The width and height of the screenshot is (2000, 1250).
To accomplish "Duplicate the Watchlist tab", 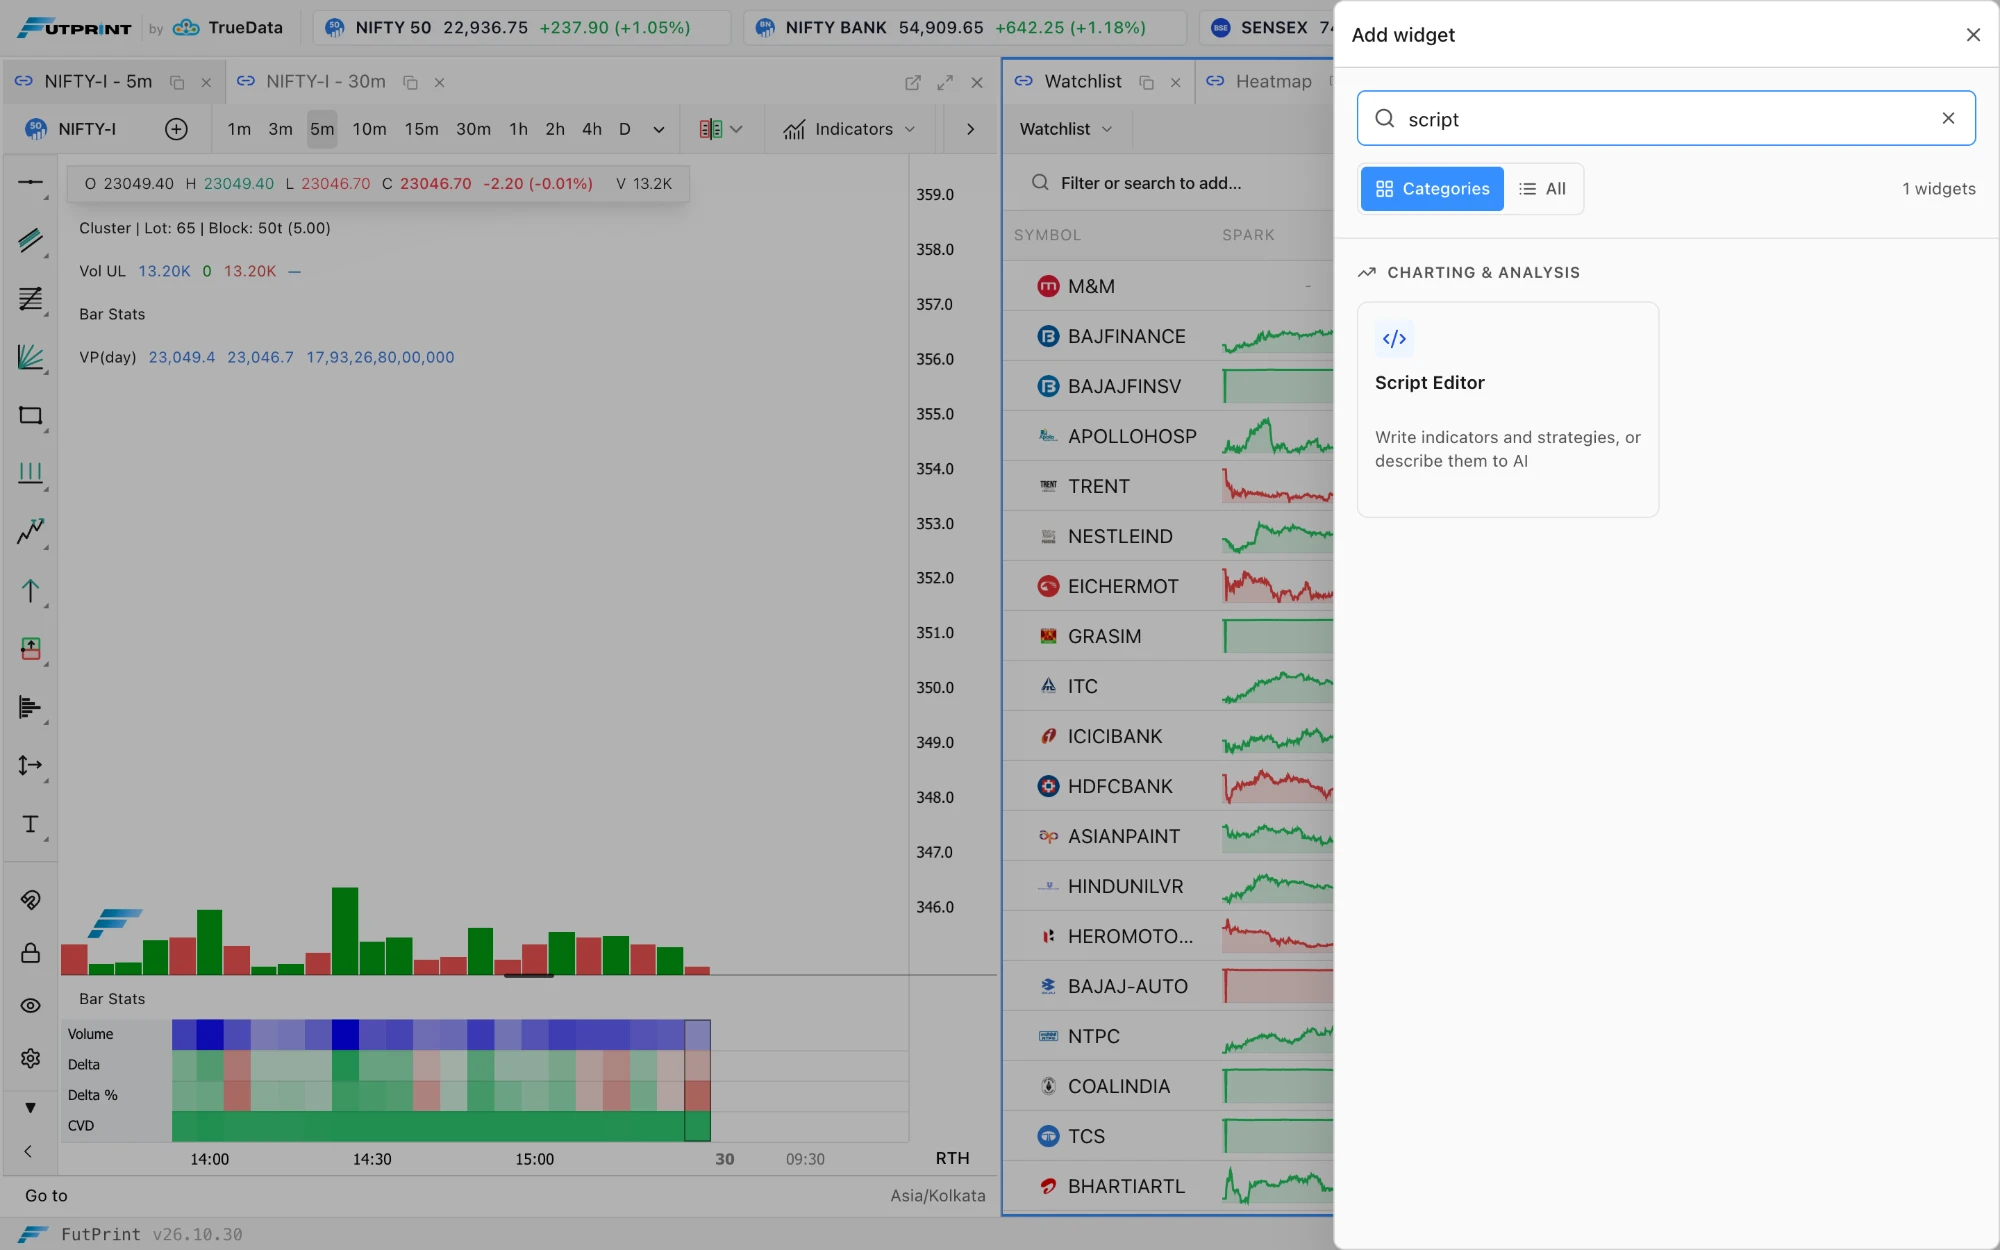I will click(1147, 83).
